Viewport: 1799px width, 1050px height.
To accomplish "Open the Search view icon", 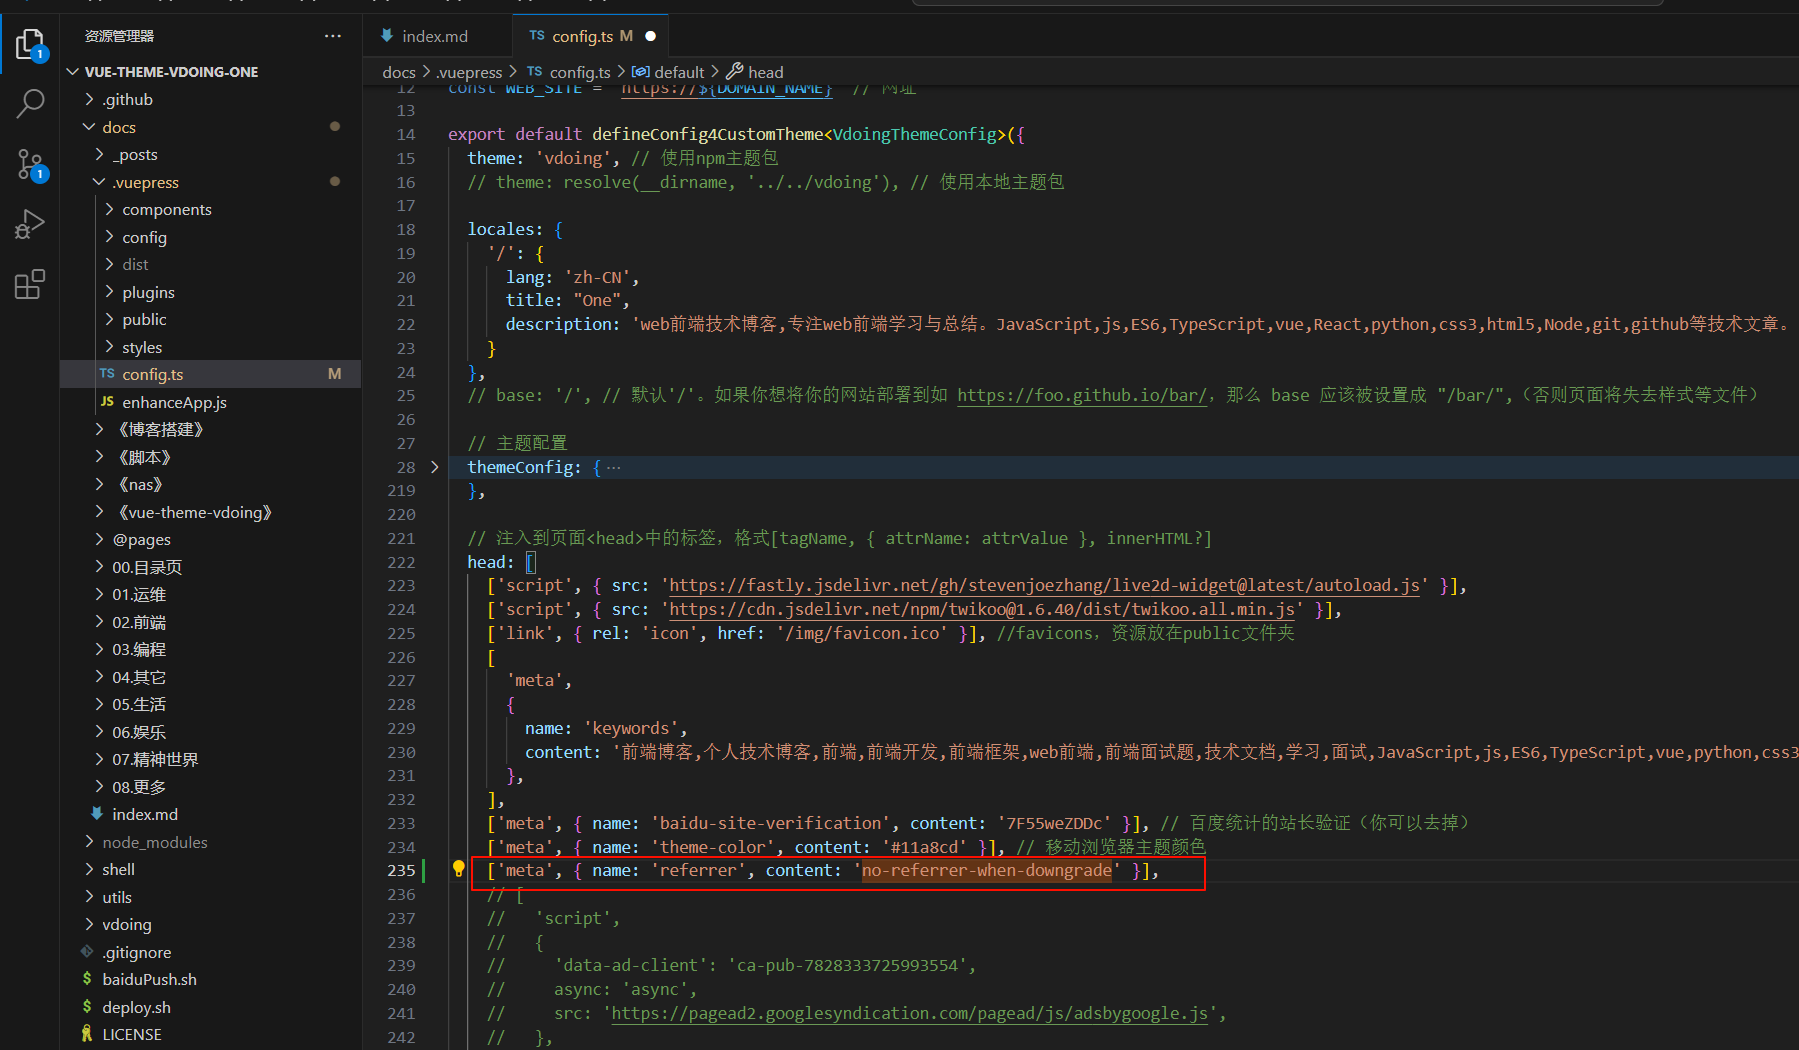I will pos(30,103).
